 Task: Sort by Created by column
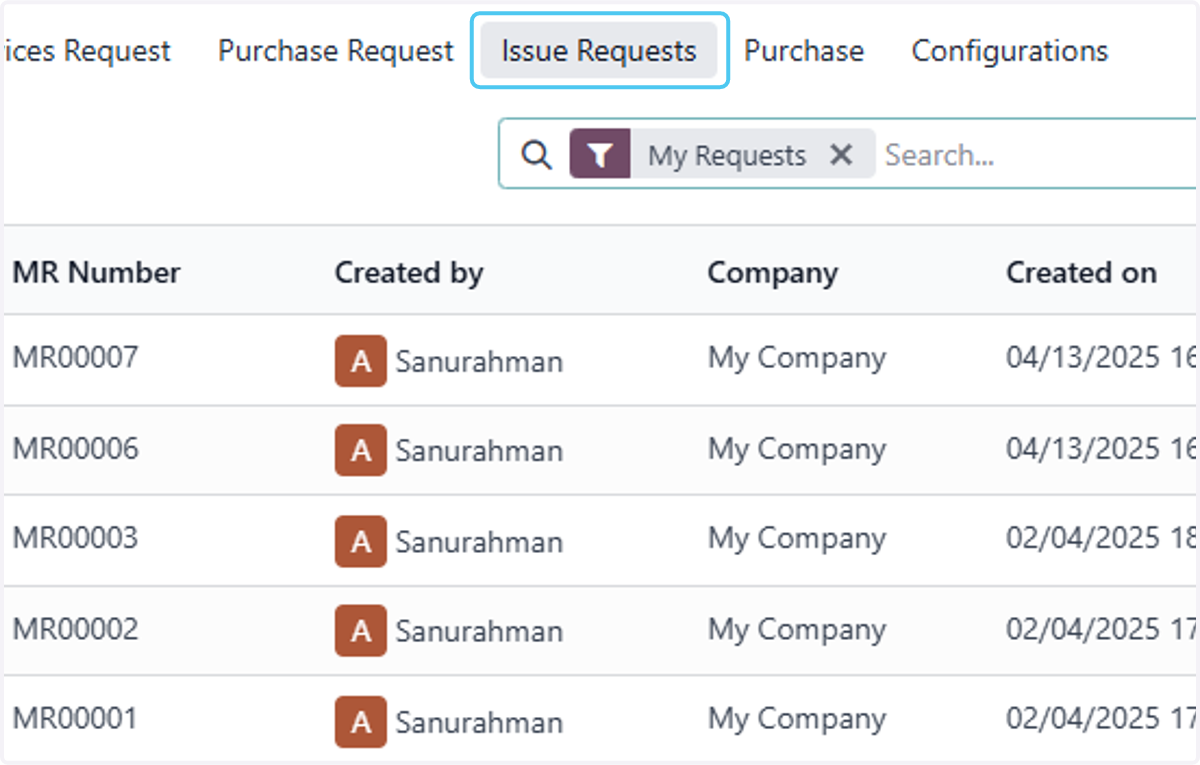coord(409,272)
